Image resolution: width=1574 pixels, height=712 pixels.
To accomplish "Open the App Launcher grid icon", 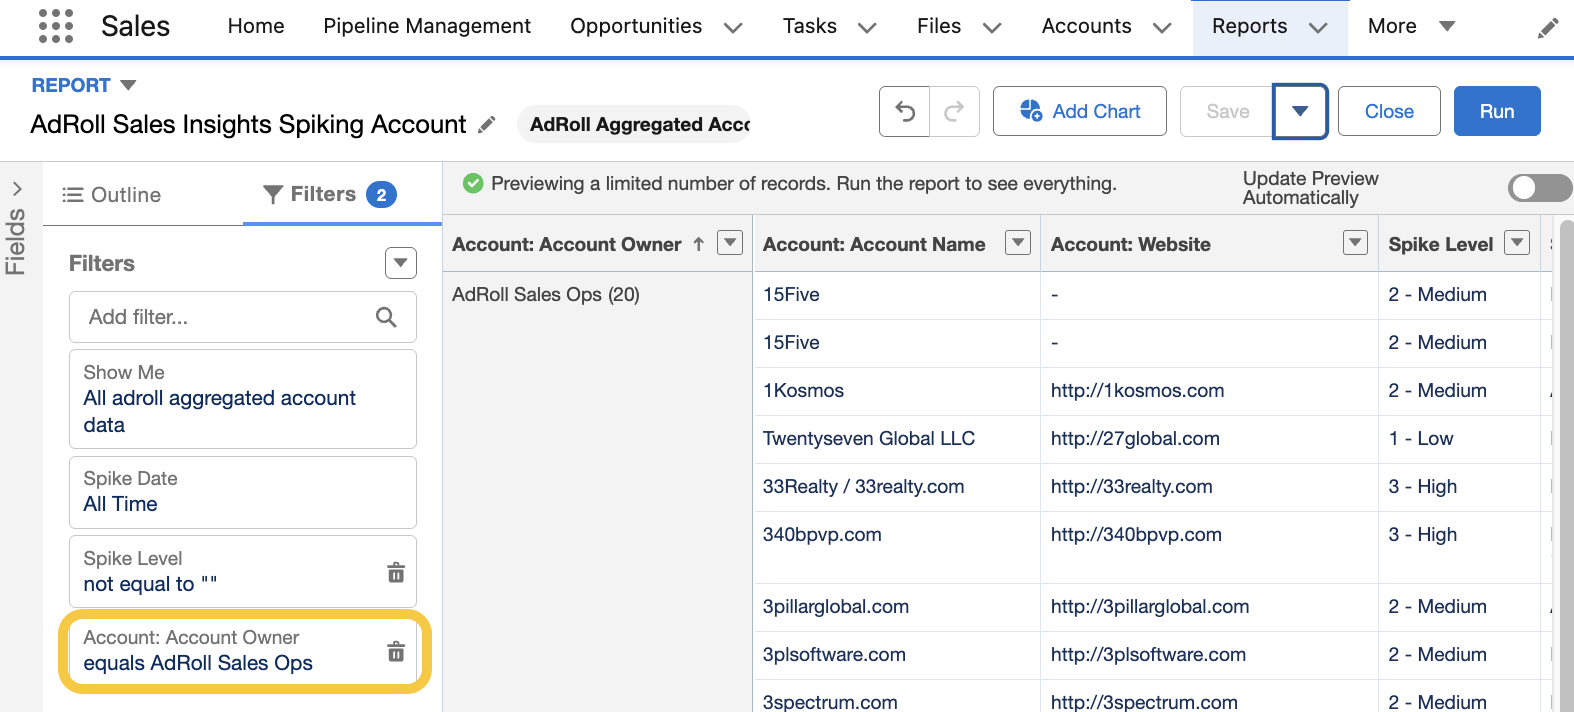I will point(56,26).
